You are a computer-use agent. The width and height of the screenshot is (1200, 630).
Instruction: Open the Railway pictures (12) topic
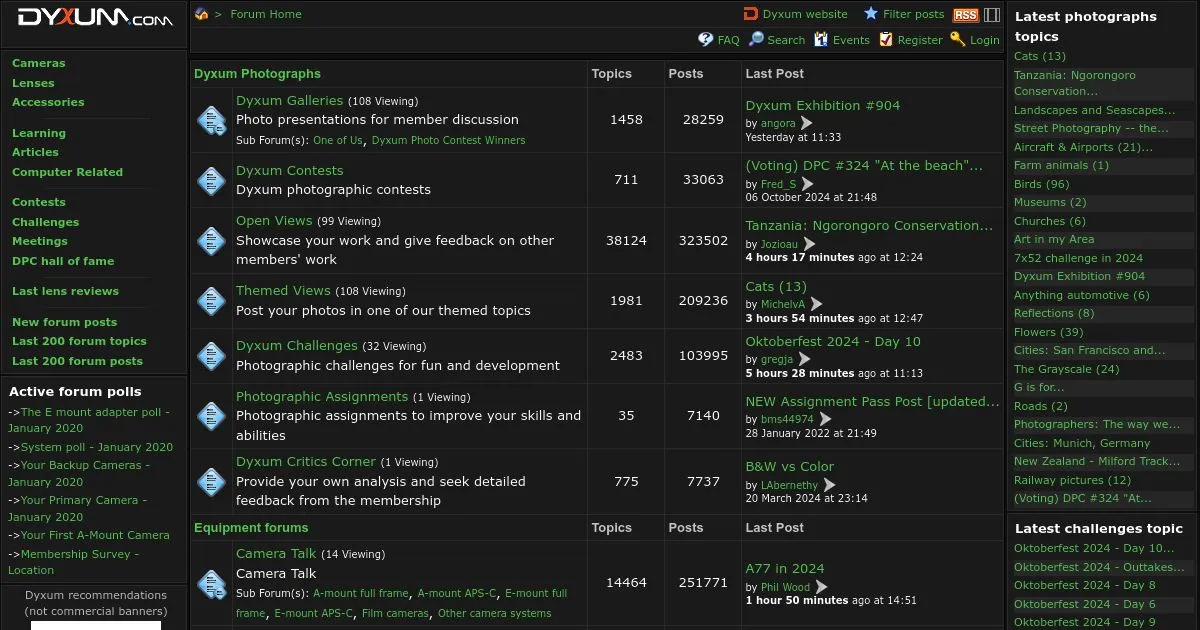[x=1072, y=480]
